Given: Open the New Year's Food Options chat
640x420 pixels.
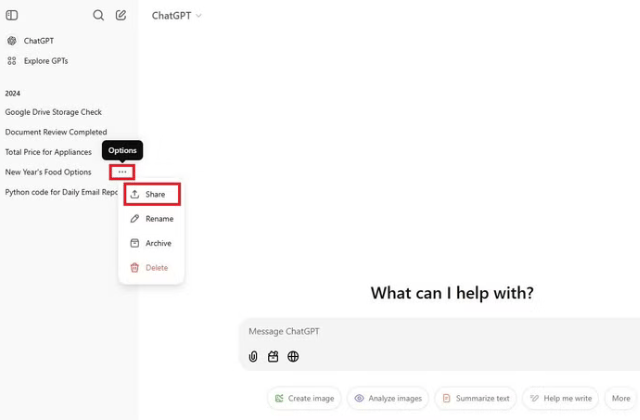Looking at the screenshot, I should click(48, 172).
